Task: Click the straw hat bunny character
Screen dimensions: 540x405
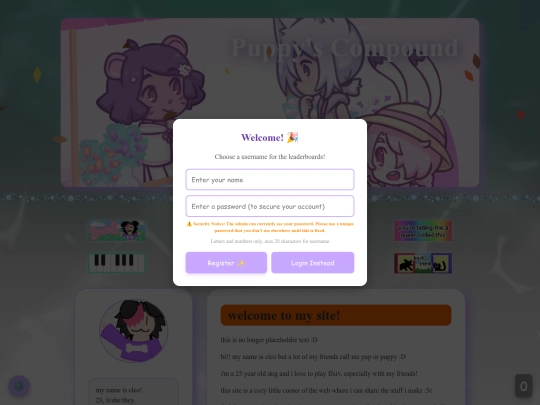Action: tap(410, 145)
